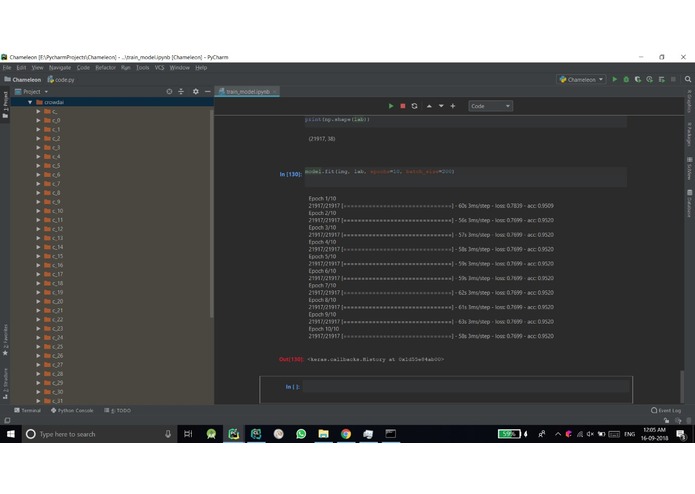The width and height of the screenshot is (695, 494).
Task: Open File Explorer from the taskbar
Action: [x=324, y=434]
